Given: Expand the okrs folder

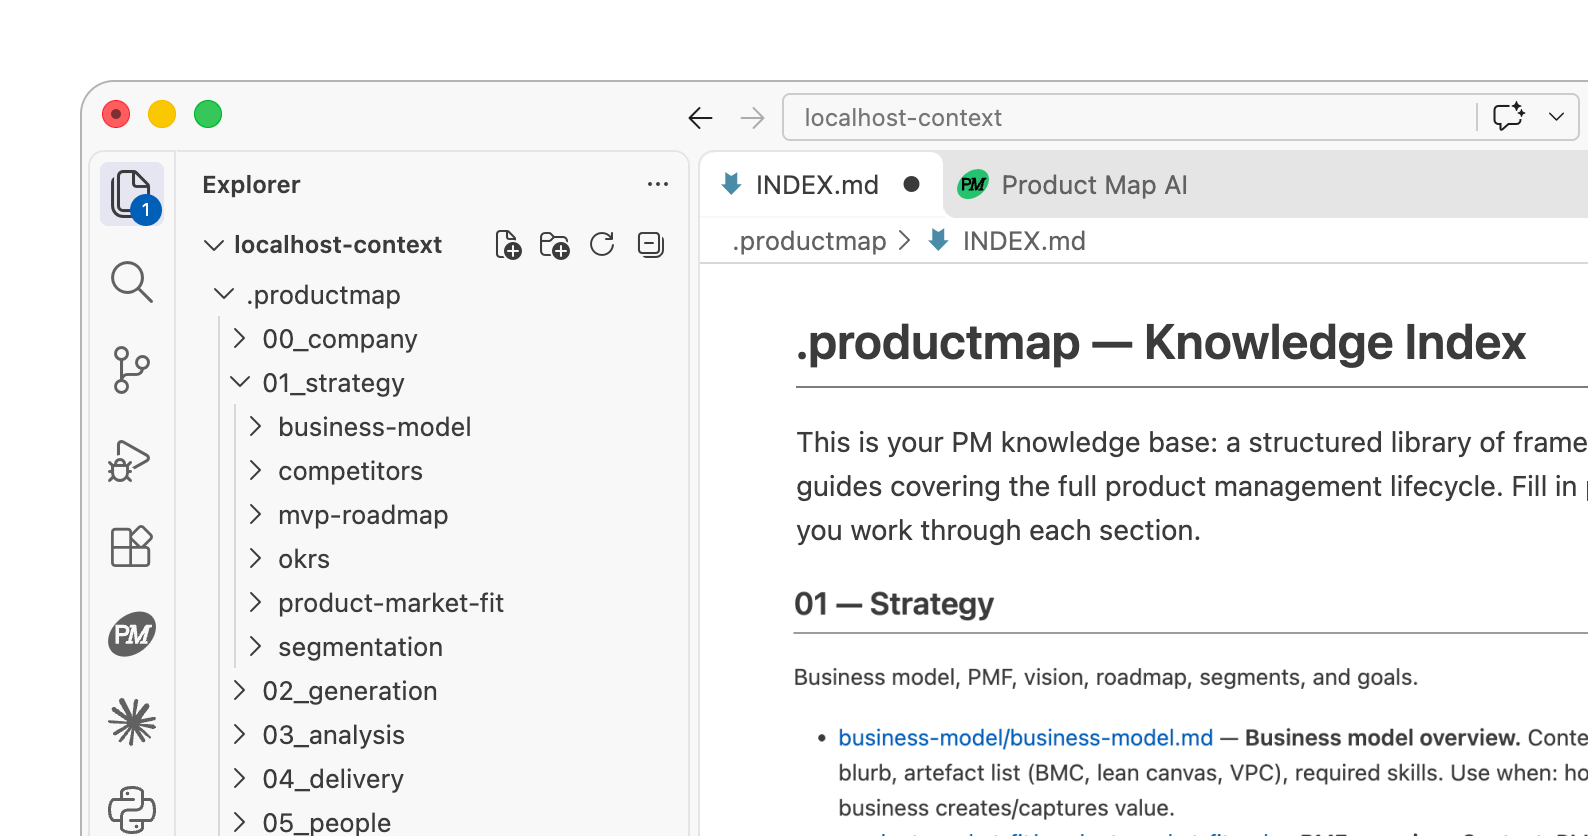Looking at the screenshot, I should click(255, 558).
